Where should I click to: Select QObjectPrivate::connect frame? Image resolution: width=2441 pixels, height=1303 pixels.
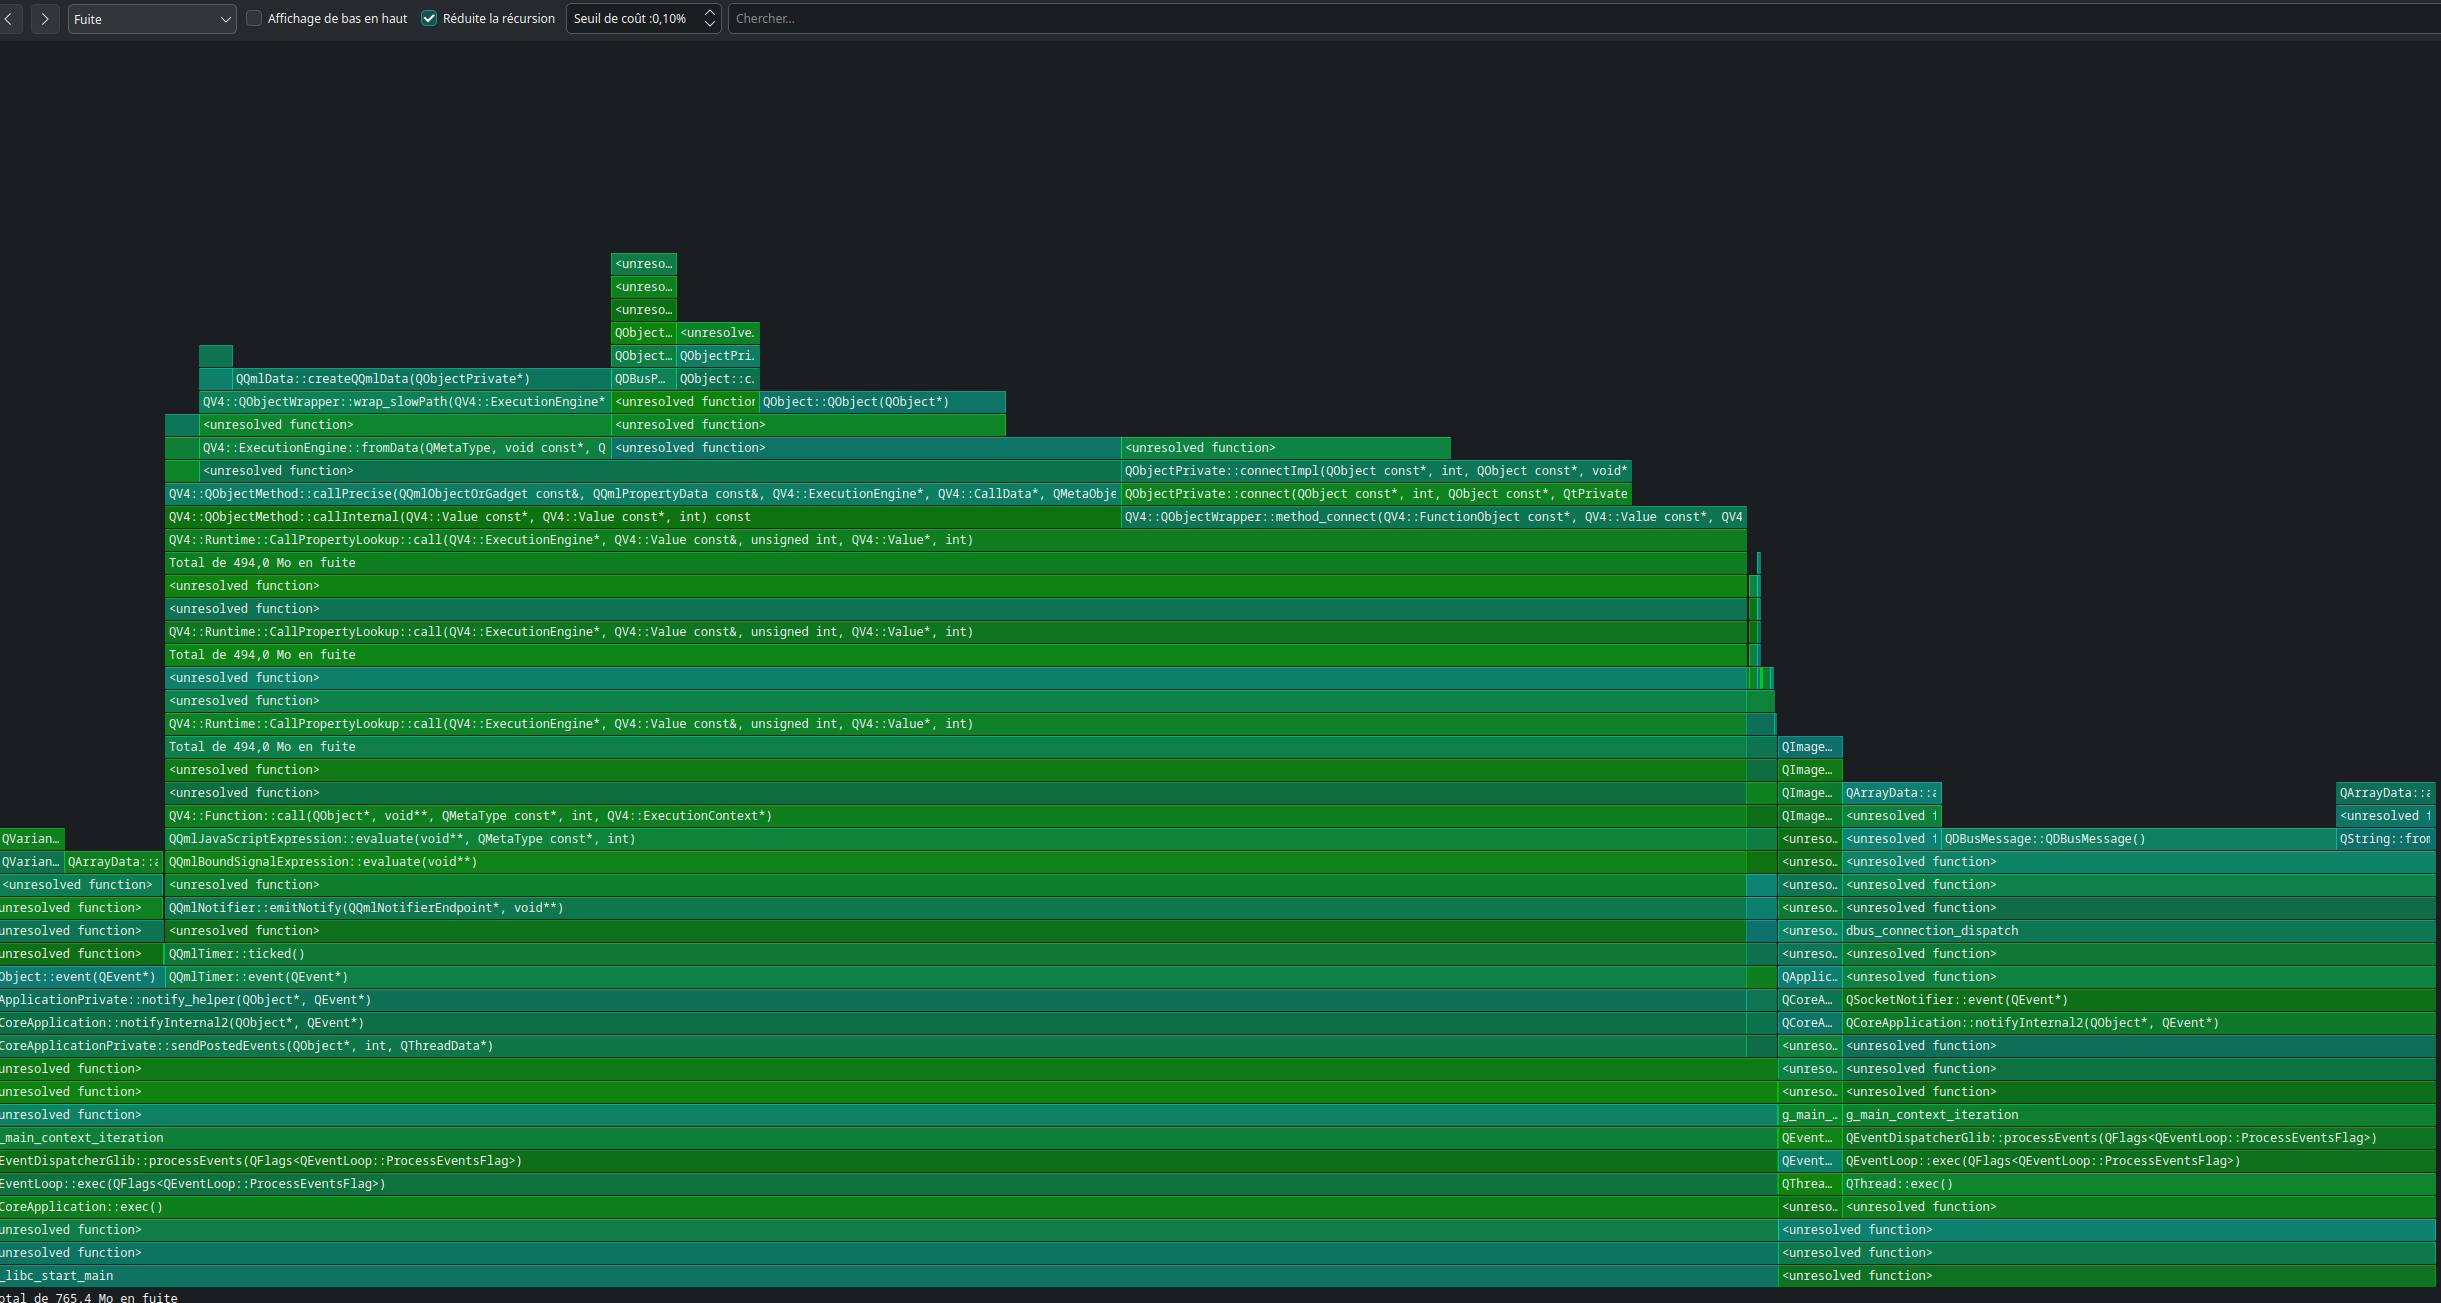click(x=1376, y=494)
